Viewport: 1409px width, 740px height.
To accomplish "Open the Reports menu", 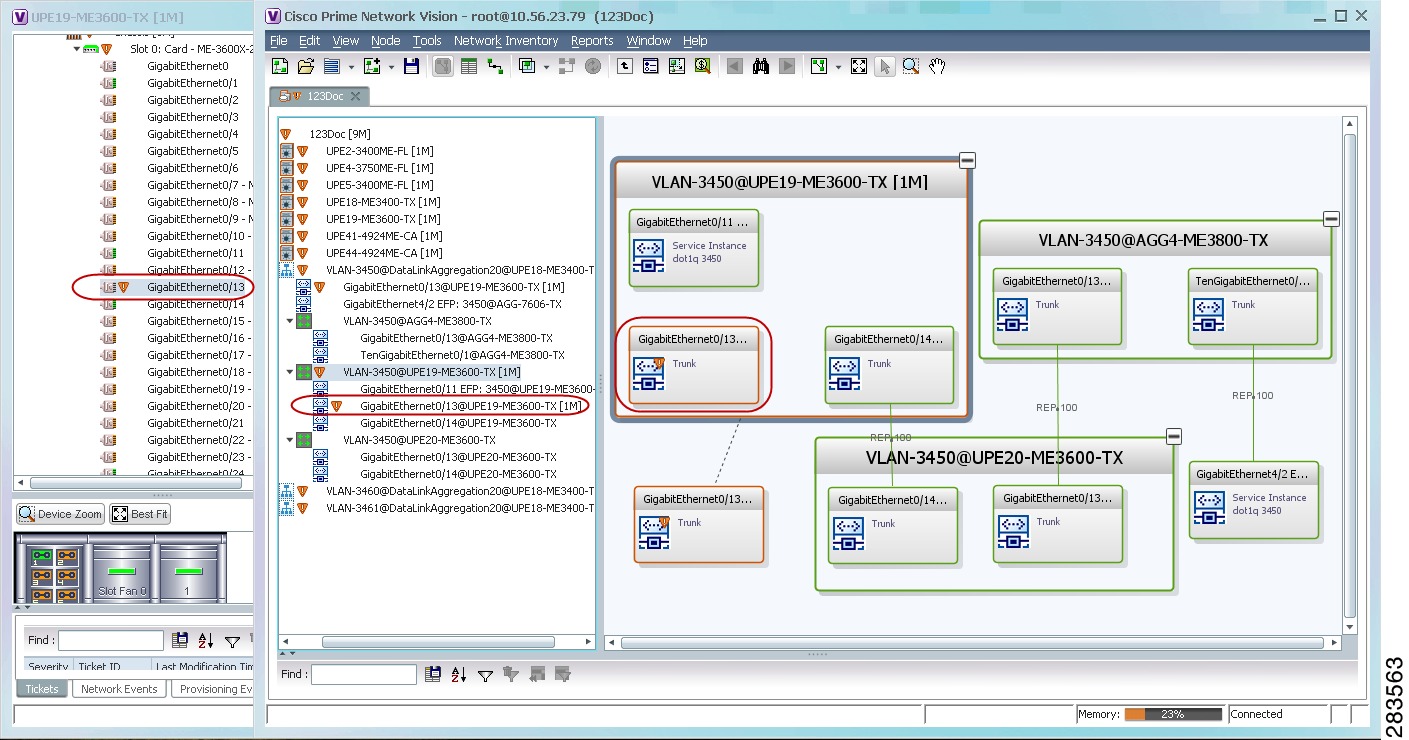I will 592,41.
